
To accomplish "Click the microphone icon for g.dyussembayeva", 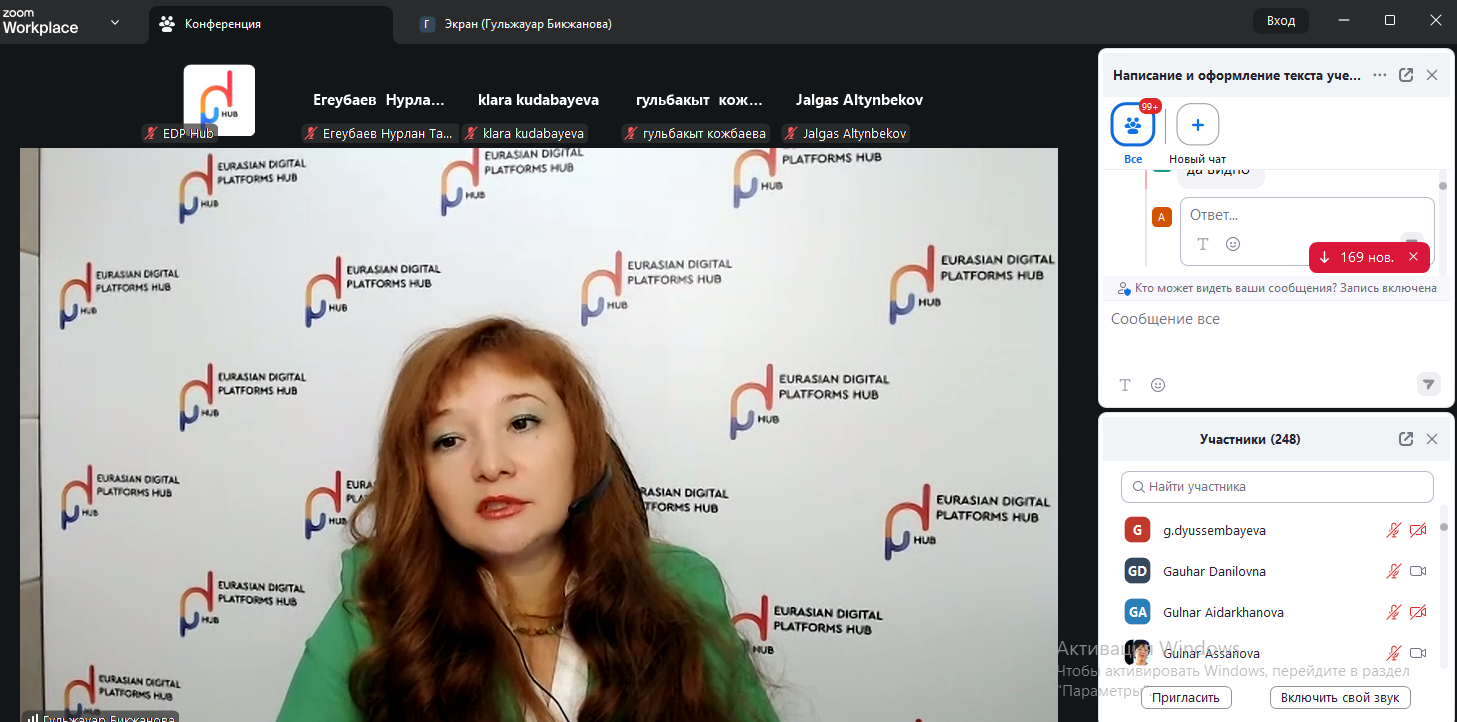I will [1393, 530].
